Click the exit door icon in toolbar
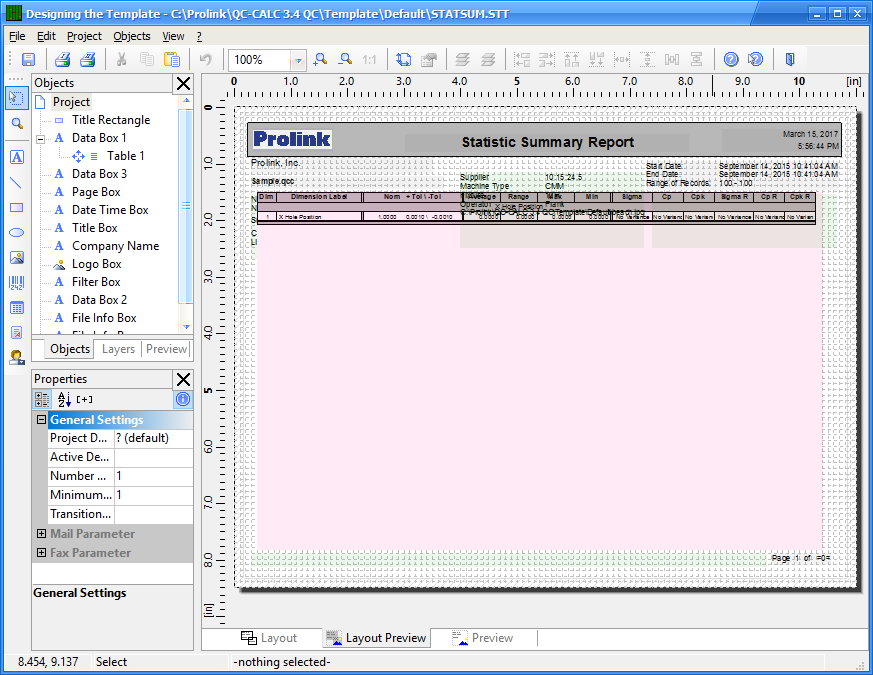873x675 pixels. (x=789, y=60)
